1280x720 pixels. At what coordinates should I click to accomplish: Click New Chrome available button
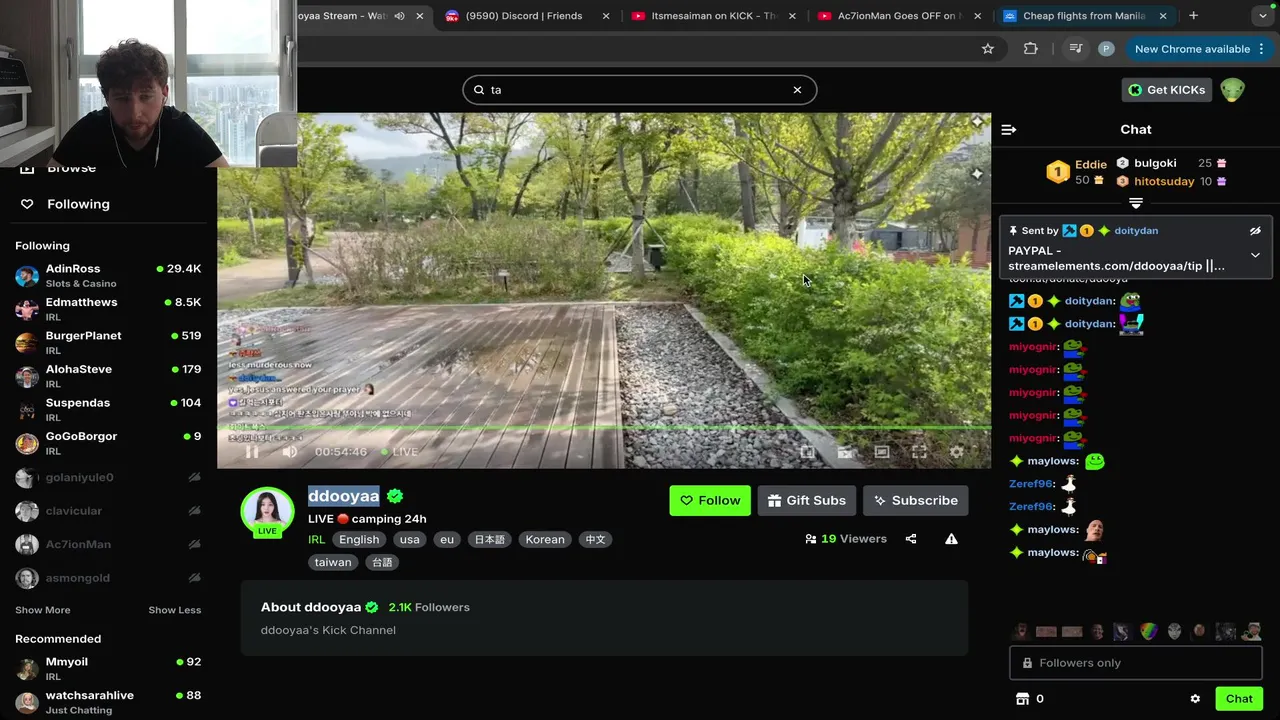[x=1192, y=49]
